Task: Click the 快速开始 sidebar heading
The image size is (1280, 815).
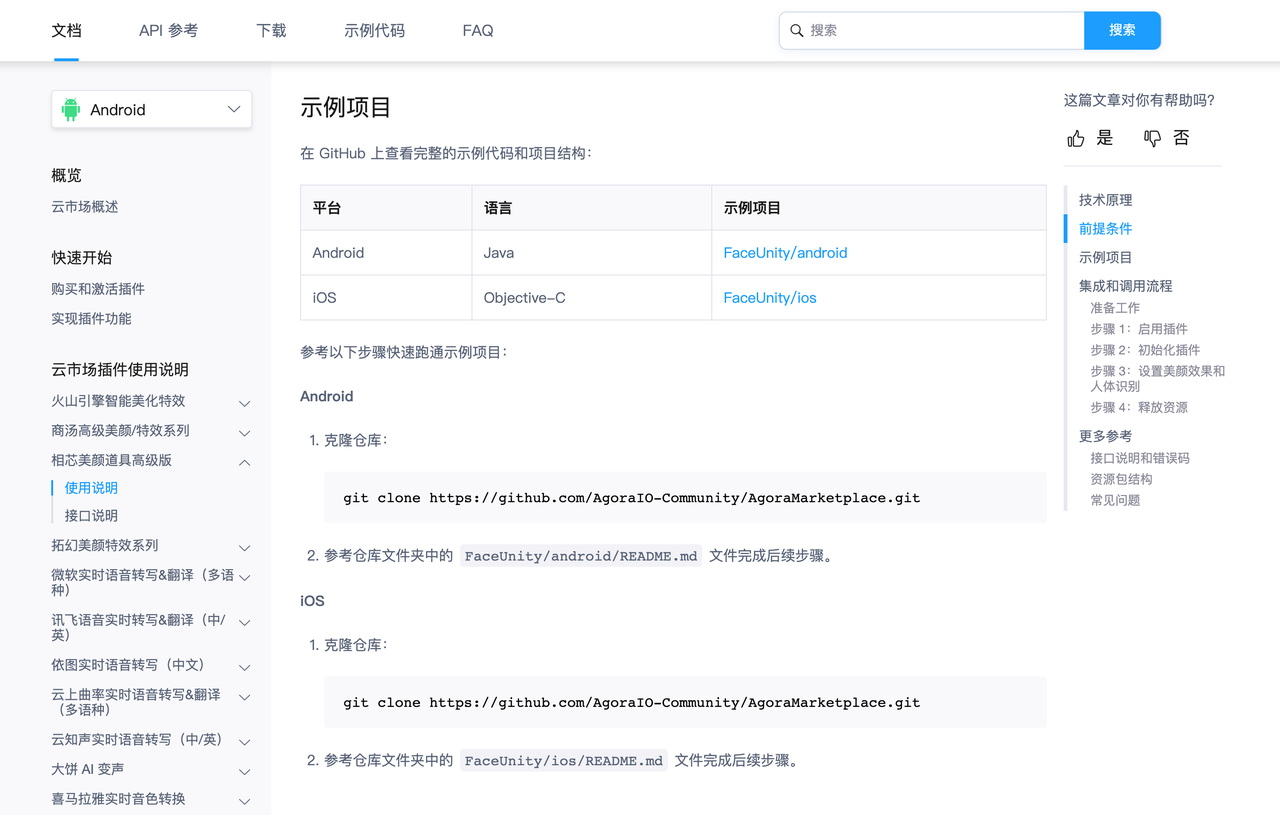Action: point(82,258)
